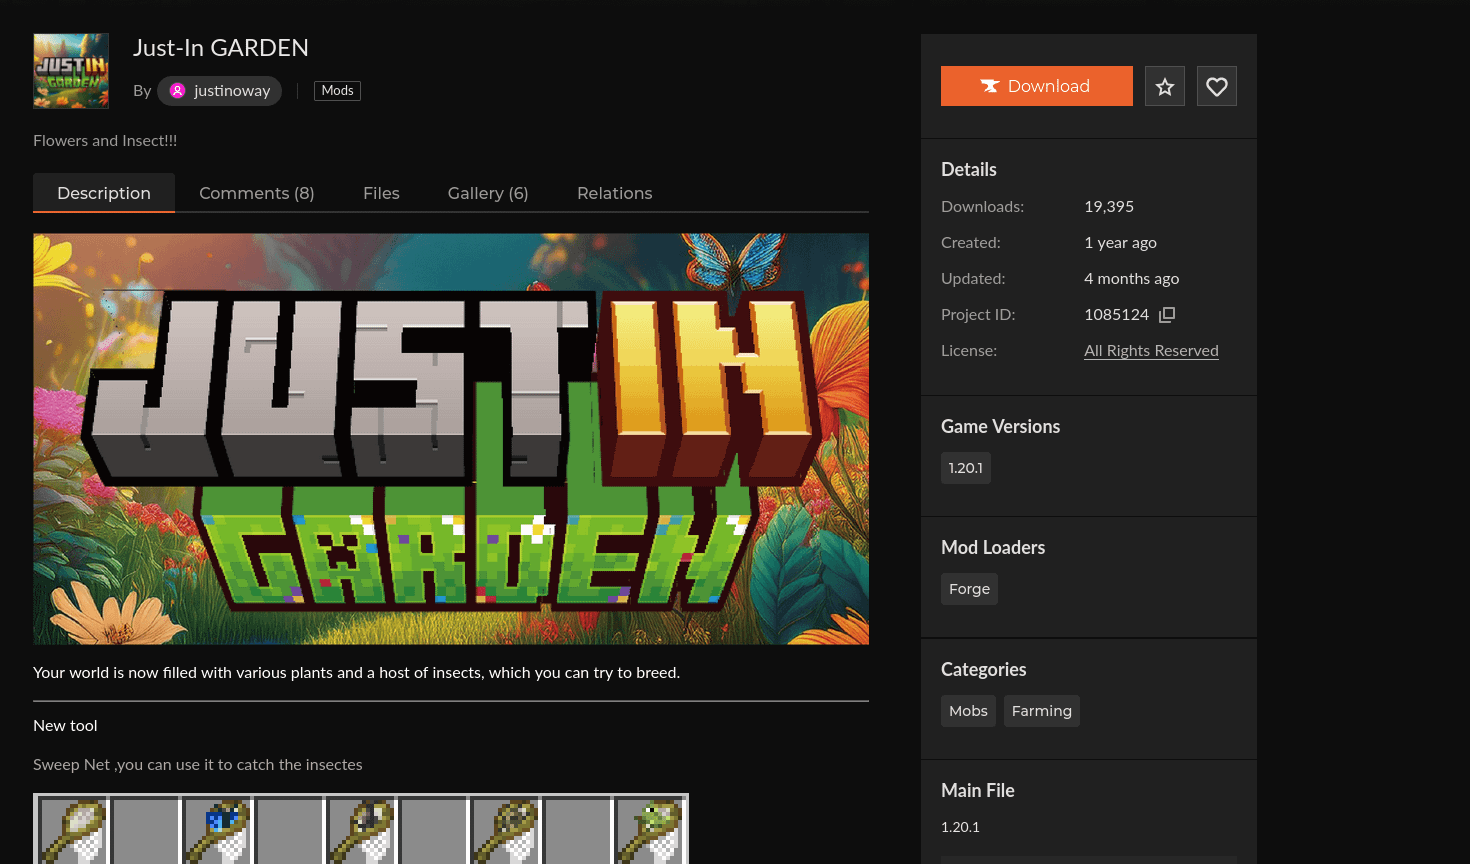
Task: Select the Description tab
Action: [104, 193]
